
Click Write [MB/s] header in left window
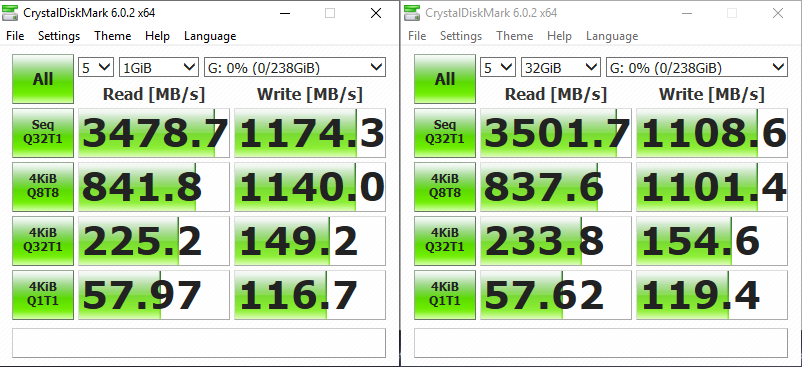click(x=310, y=94)
